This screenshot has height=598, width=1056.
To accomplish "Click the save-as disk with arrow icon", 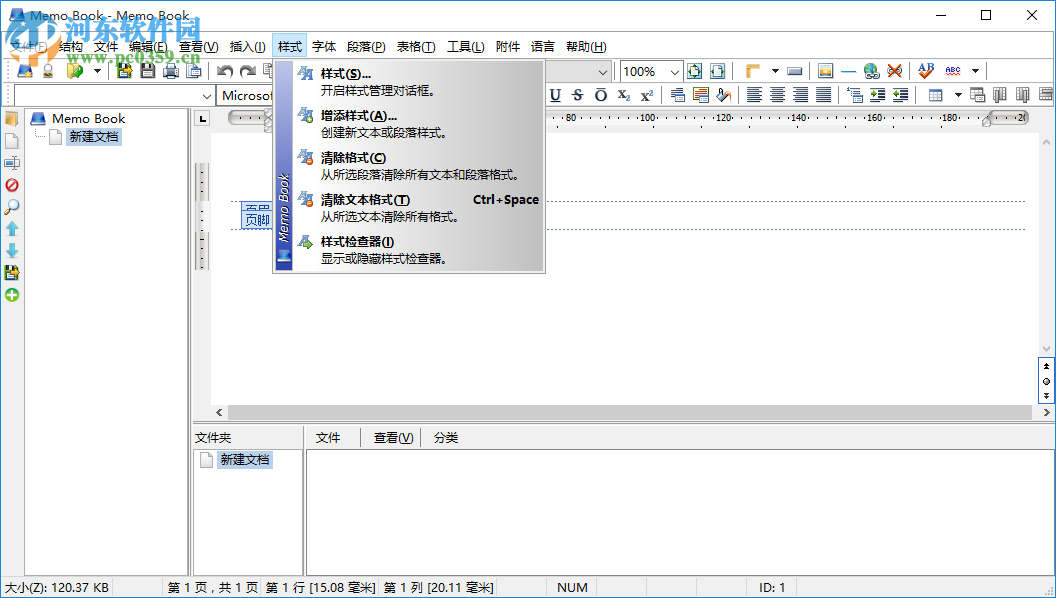I will [124, 71].
